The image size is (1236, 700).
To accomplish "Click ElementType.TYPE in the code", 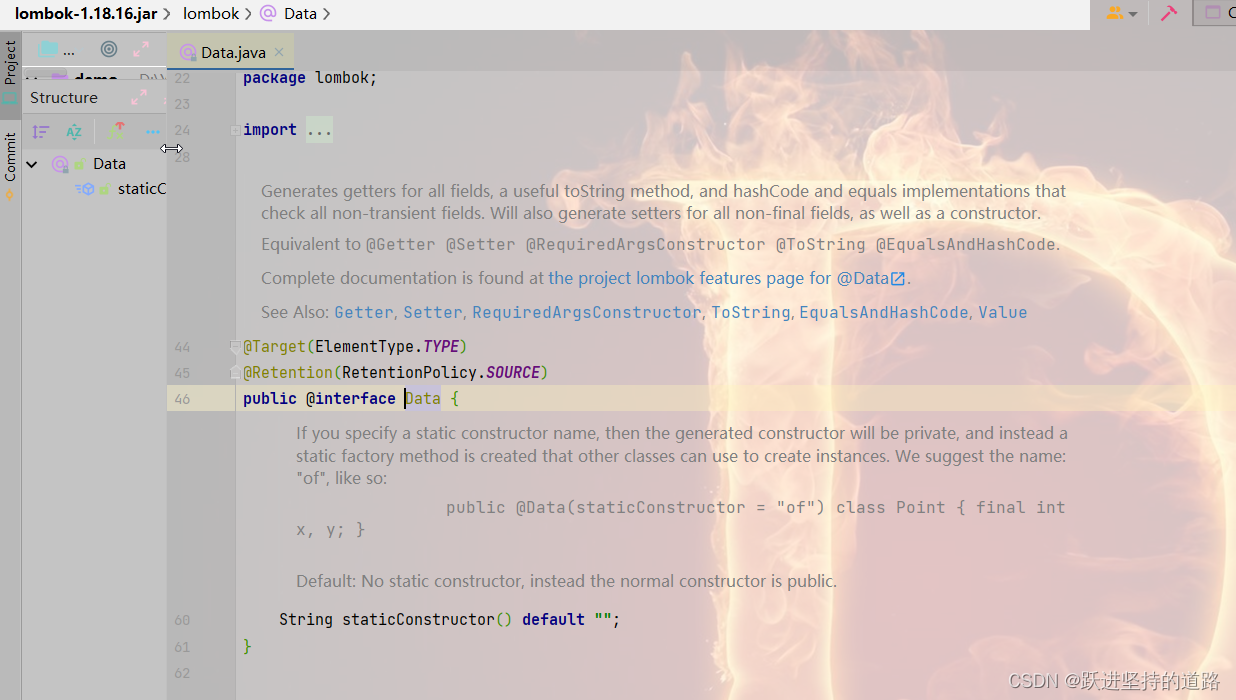I will [x=387, y=346].
